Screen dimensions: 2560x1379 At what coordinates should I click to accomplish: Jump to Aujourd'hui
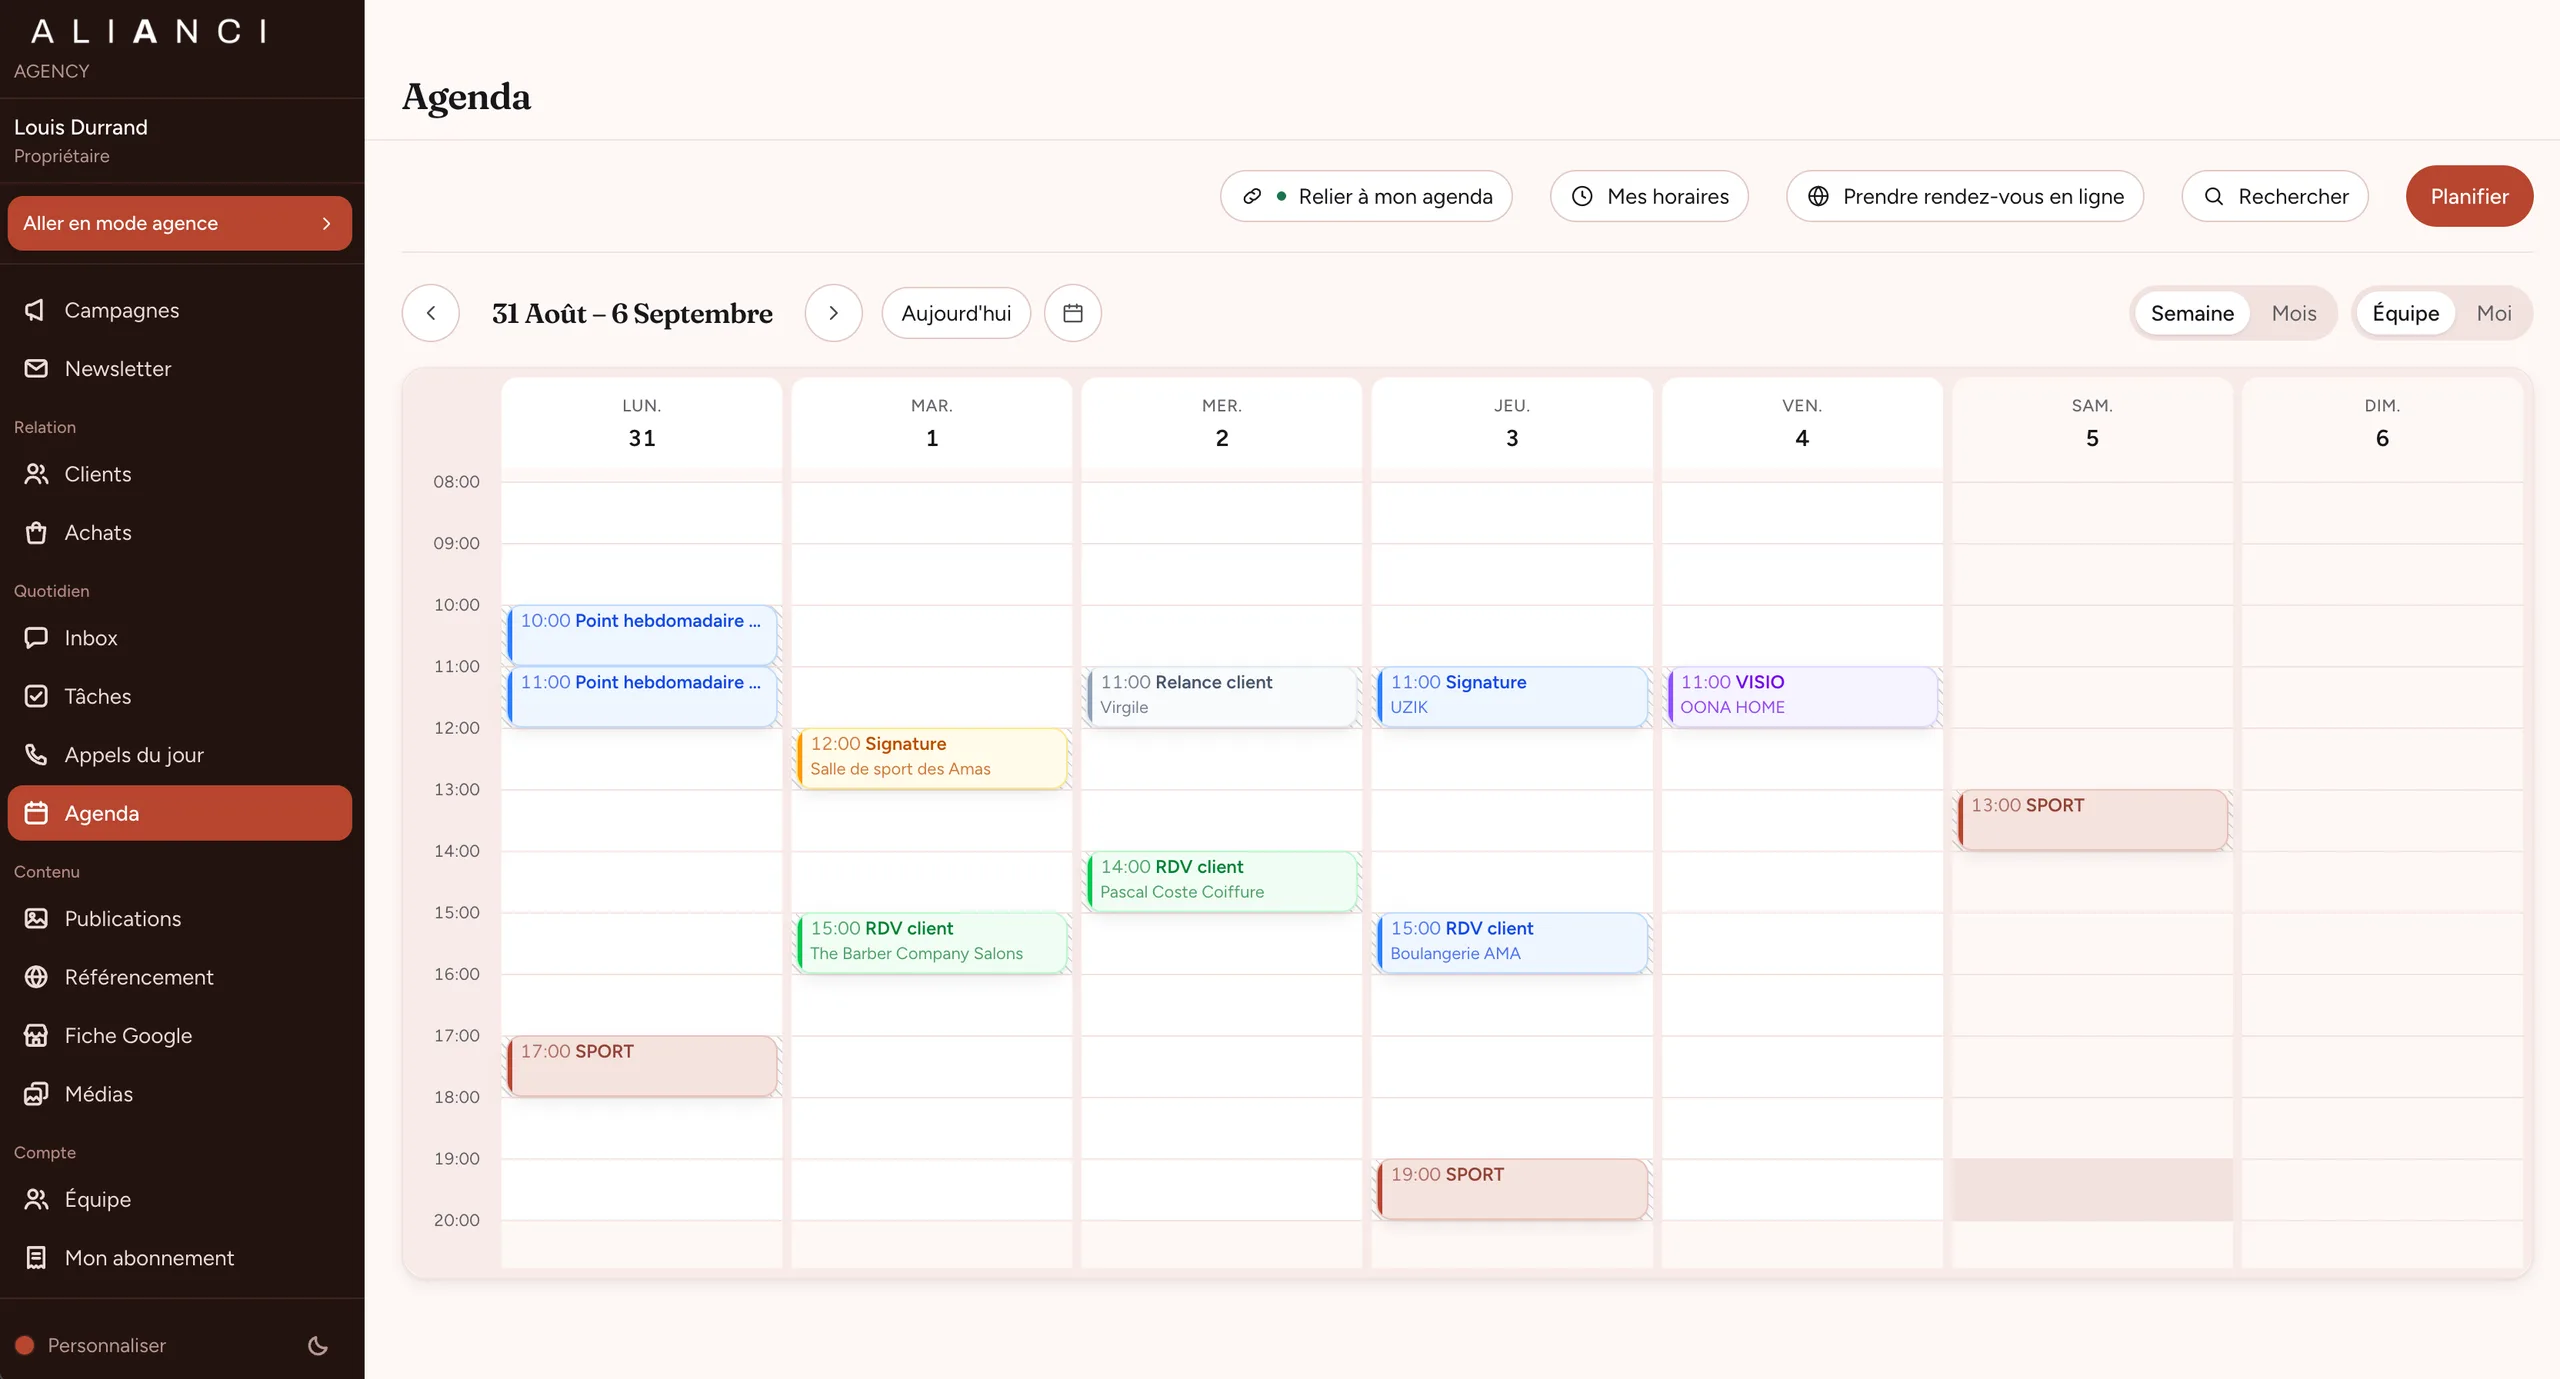[956, 313]
